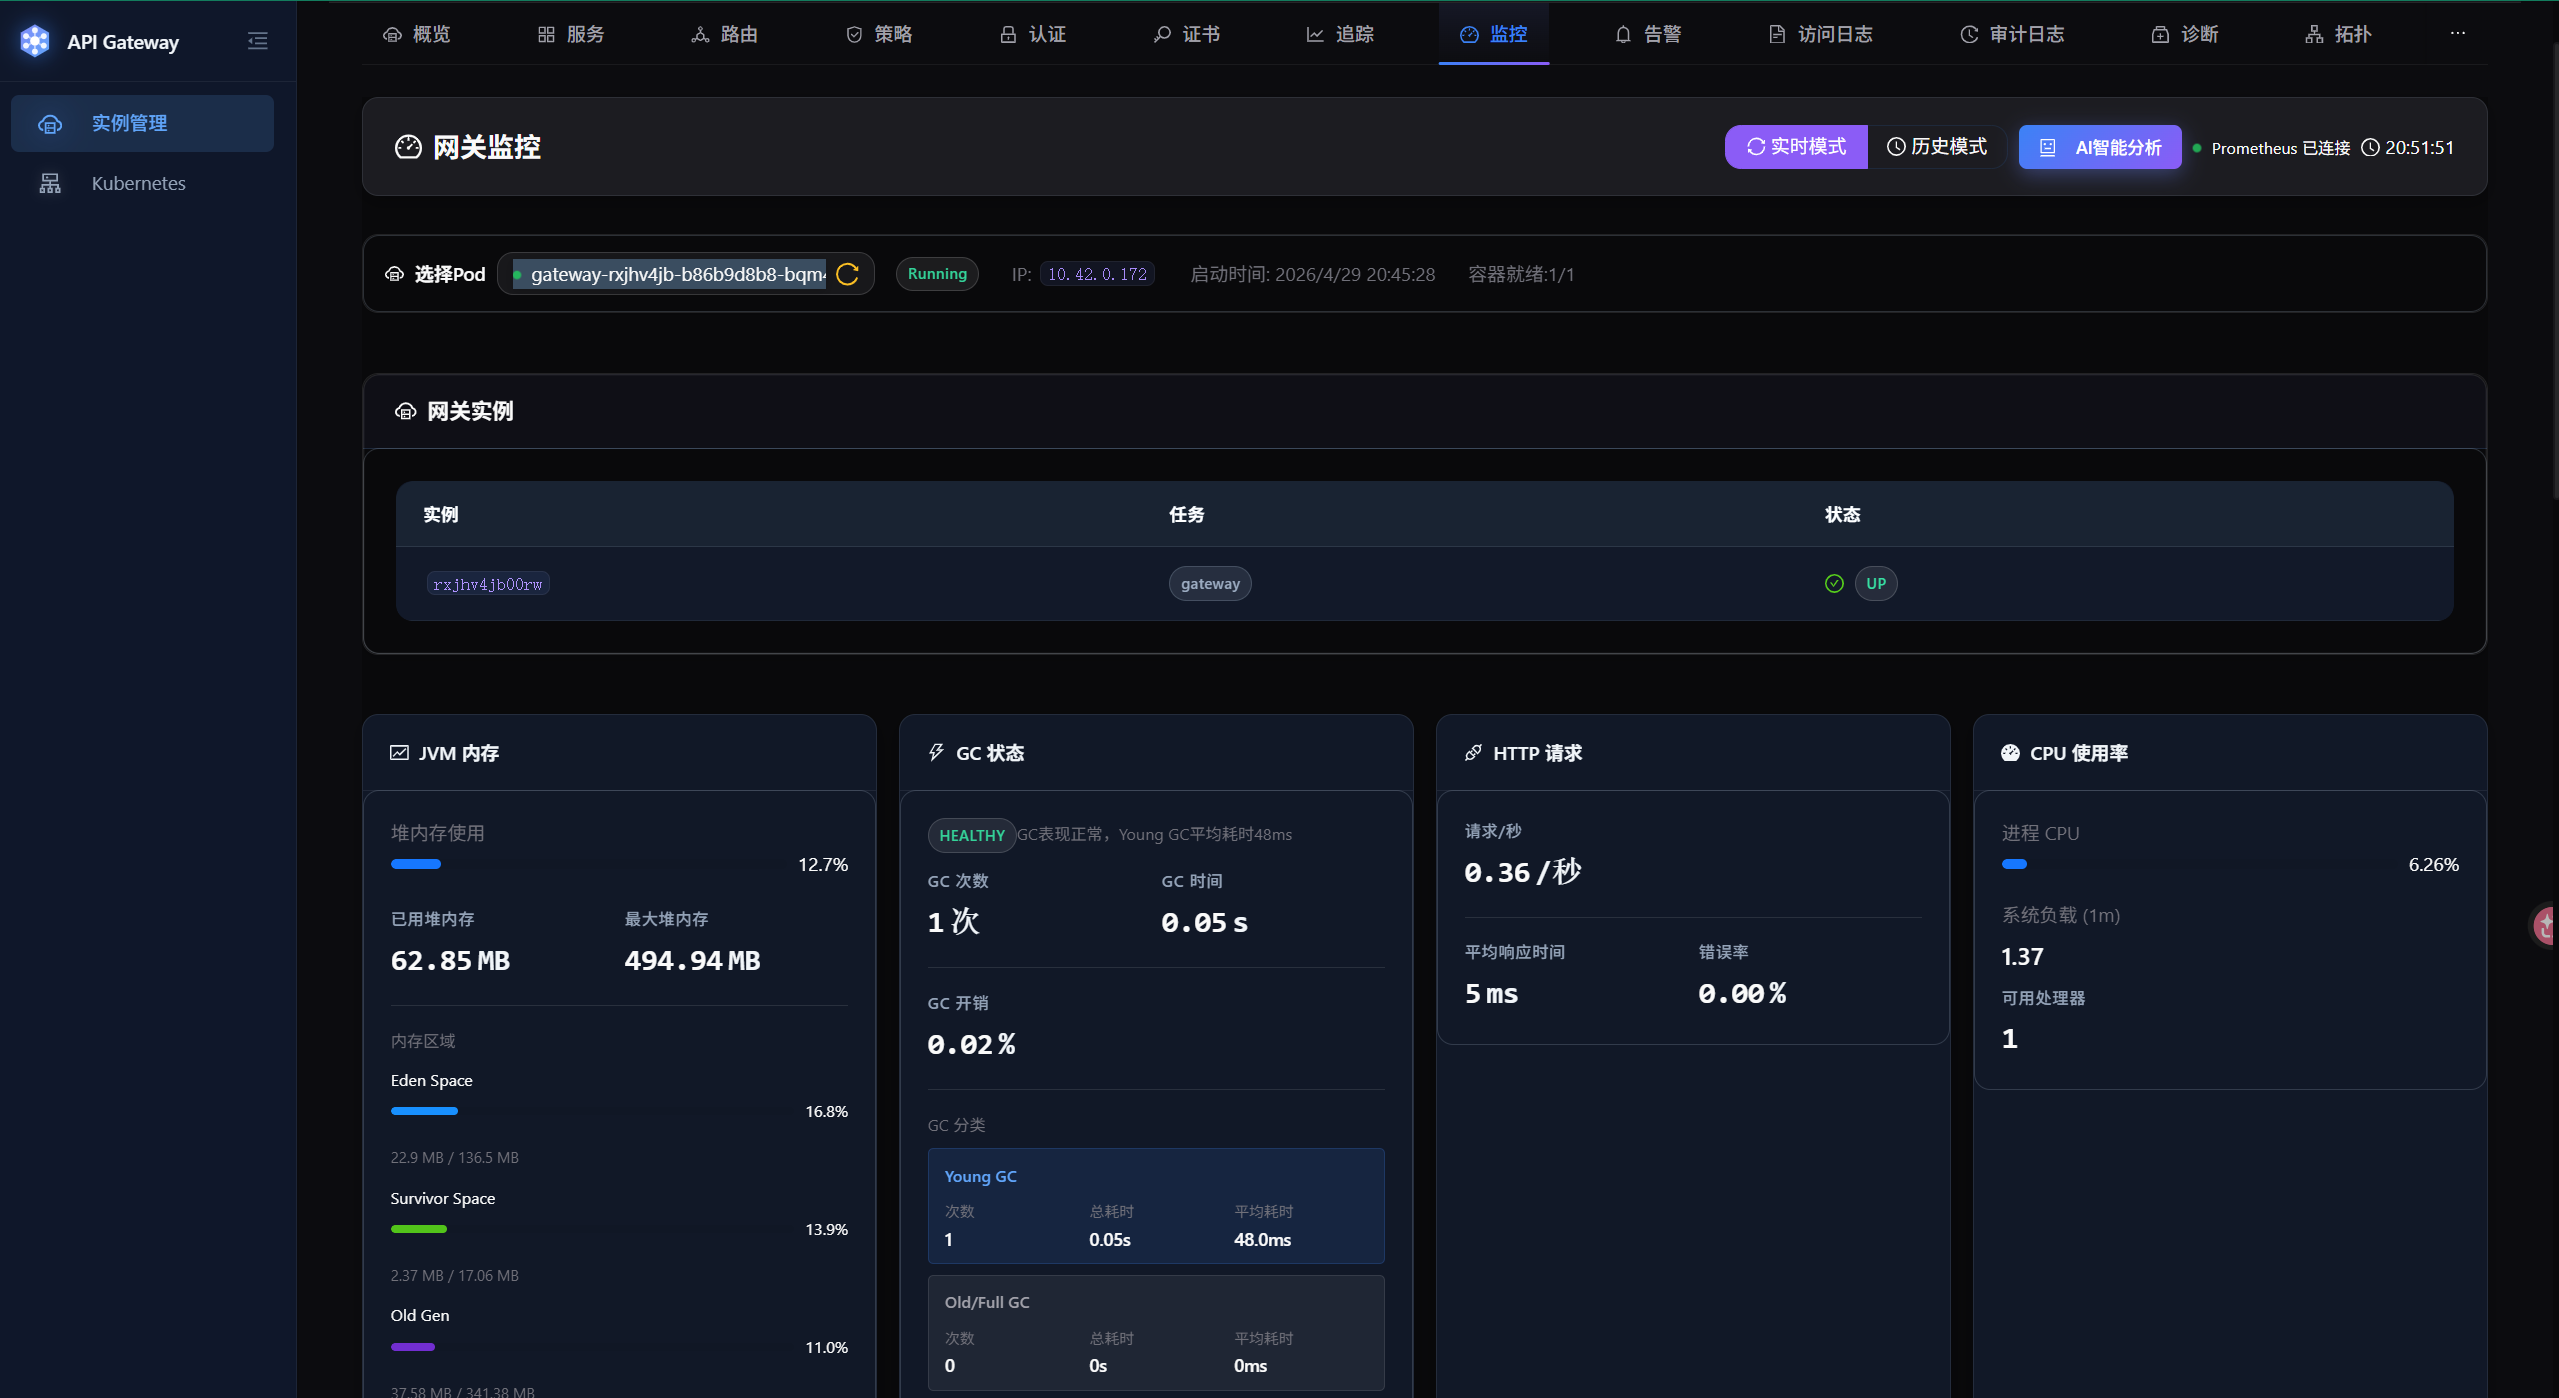The image size is (2559, 1398).
Task: Open the 拓扑 topology tab
Action: click(x=2338, y=34)
